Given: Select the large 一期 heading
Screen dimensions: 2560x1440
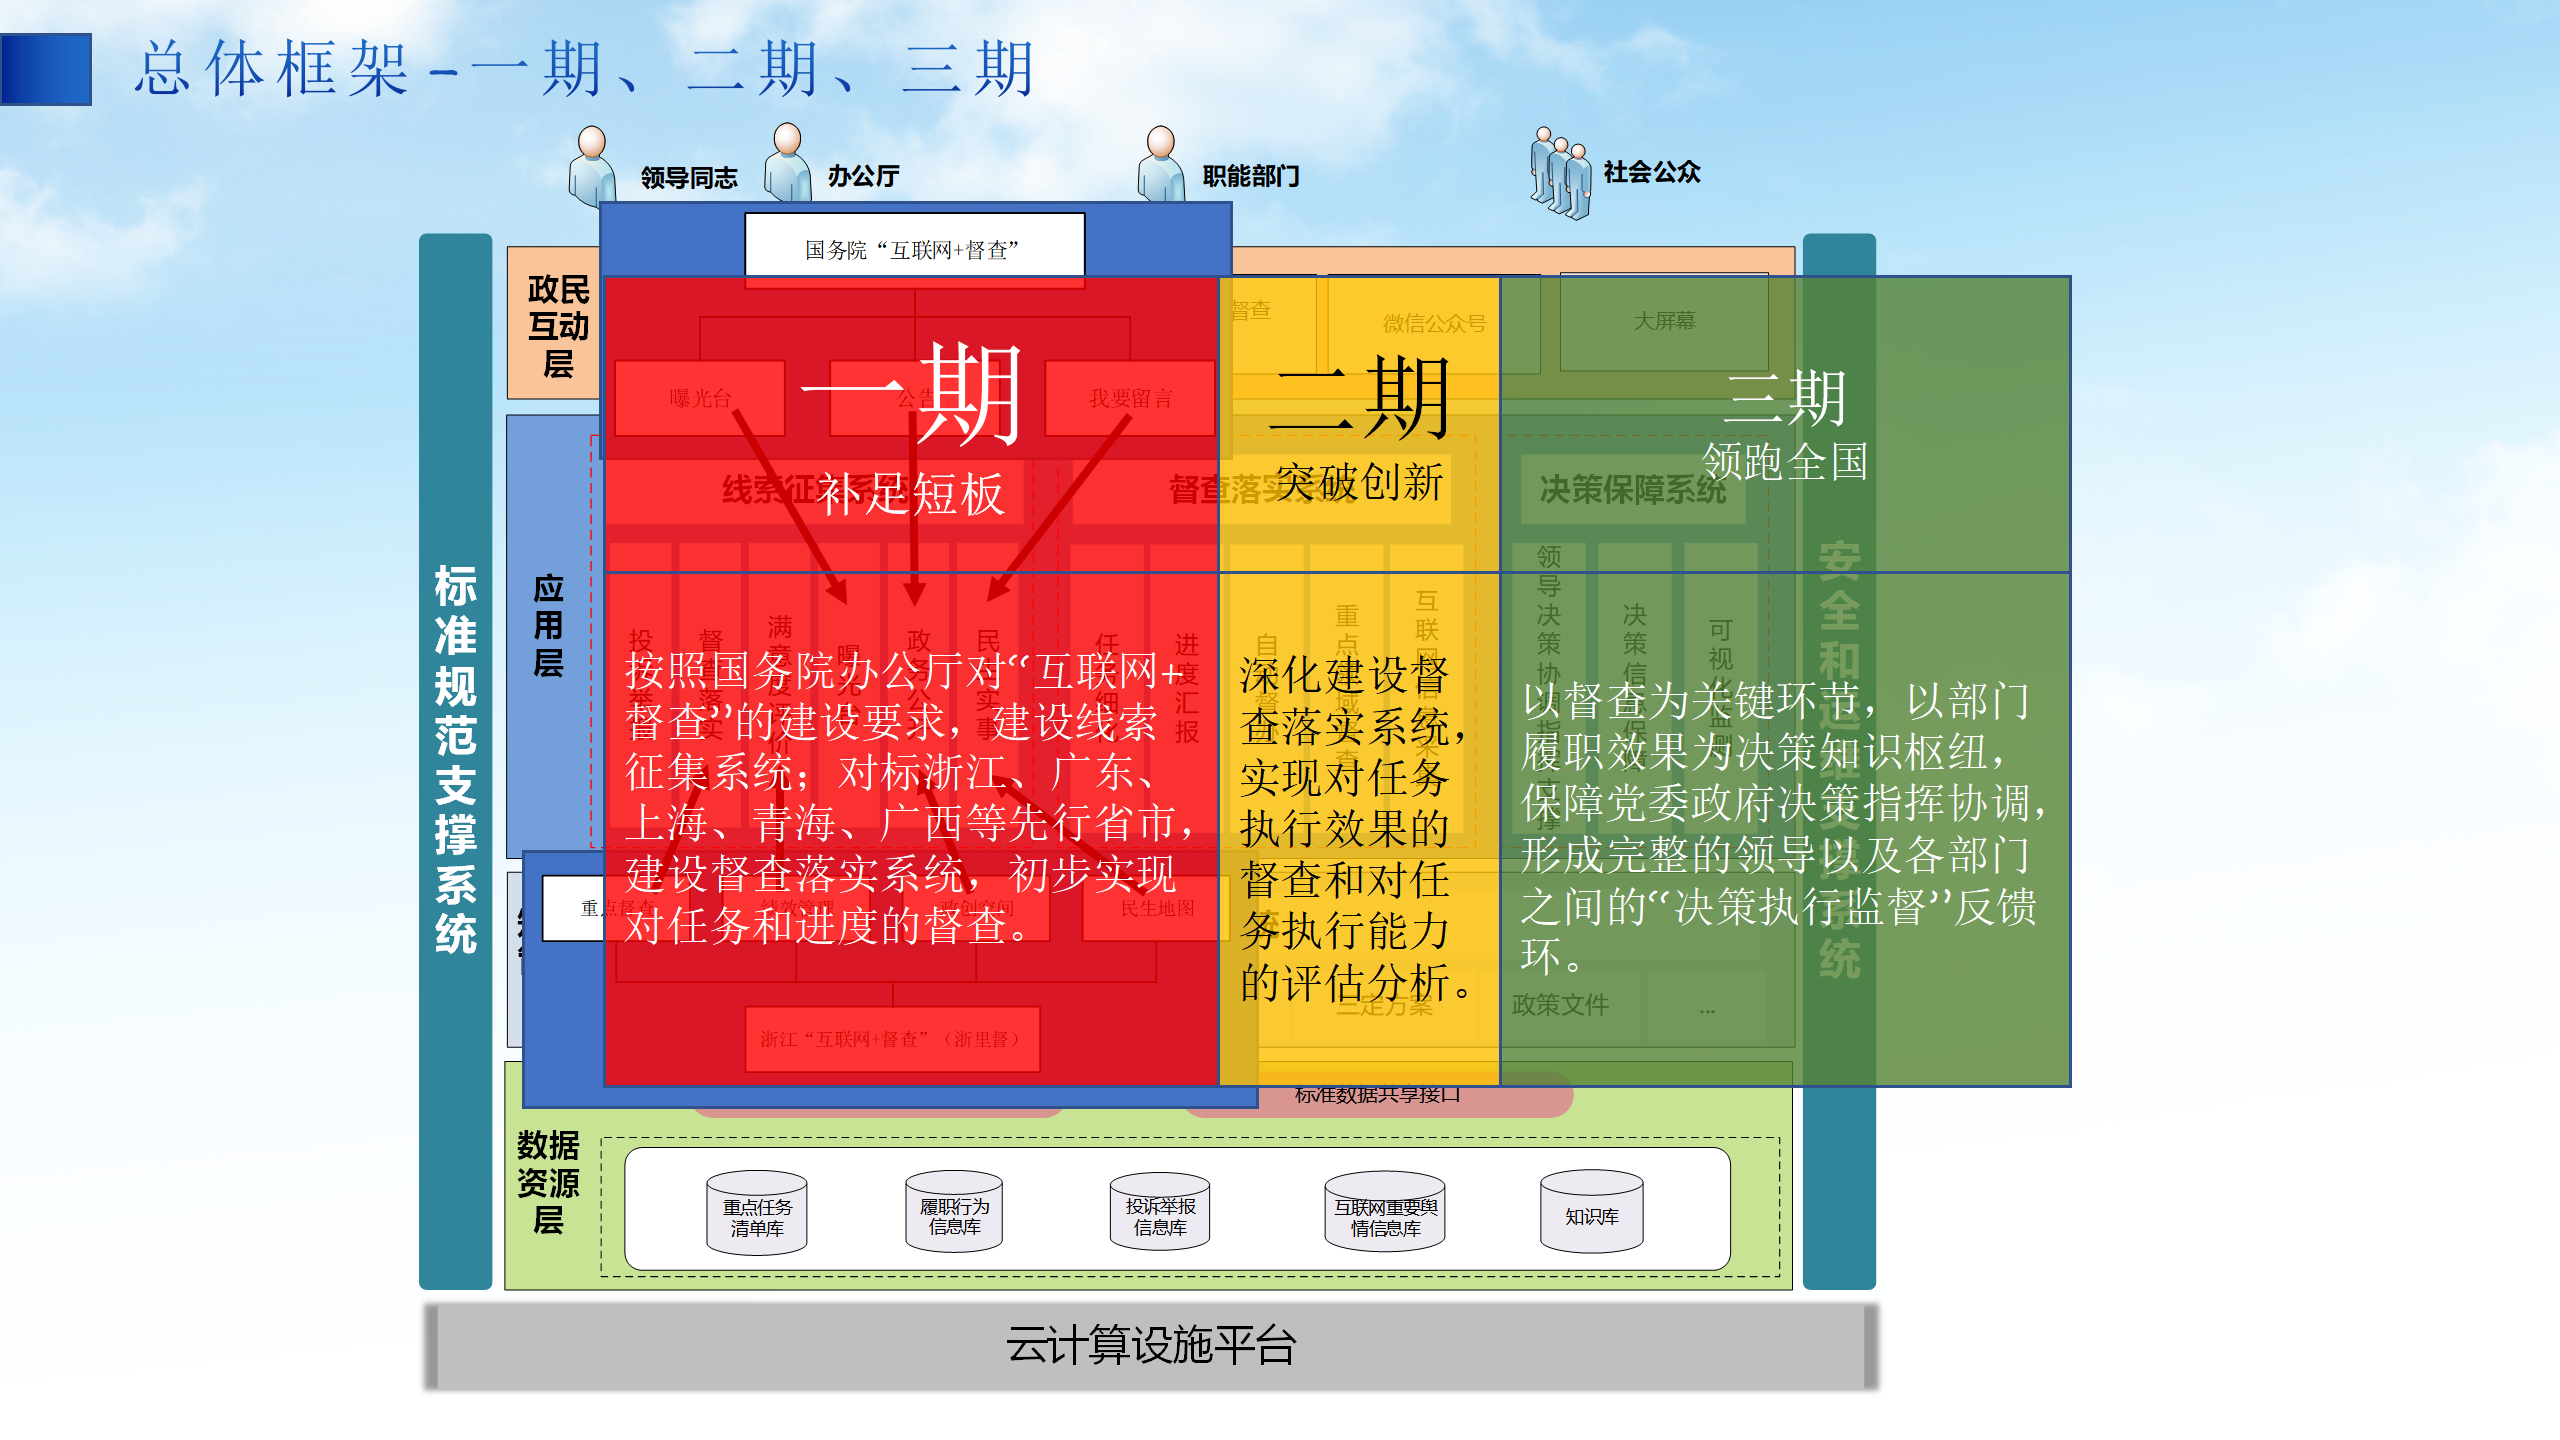Looking at the screenshot, I should point(910,393).
